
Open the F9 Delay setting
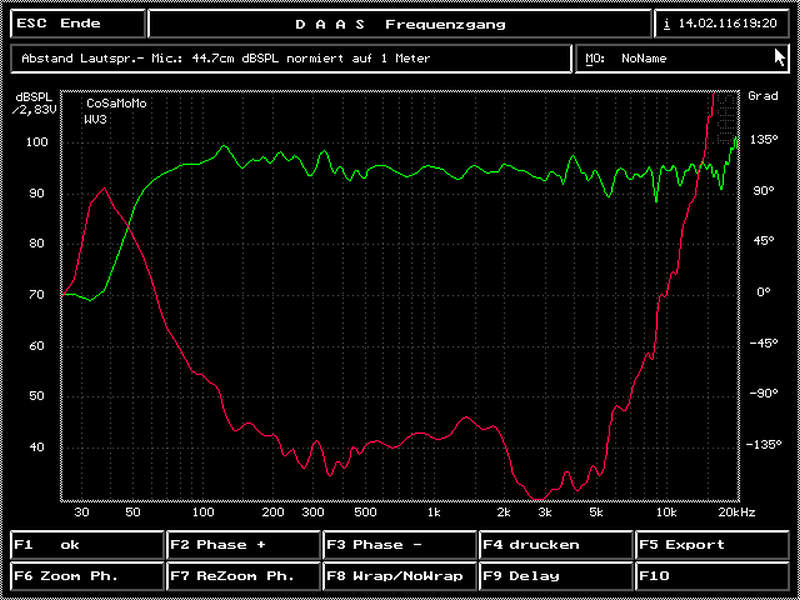[x=556, y=576]
